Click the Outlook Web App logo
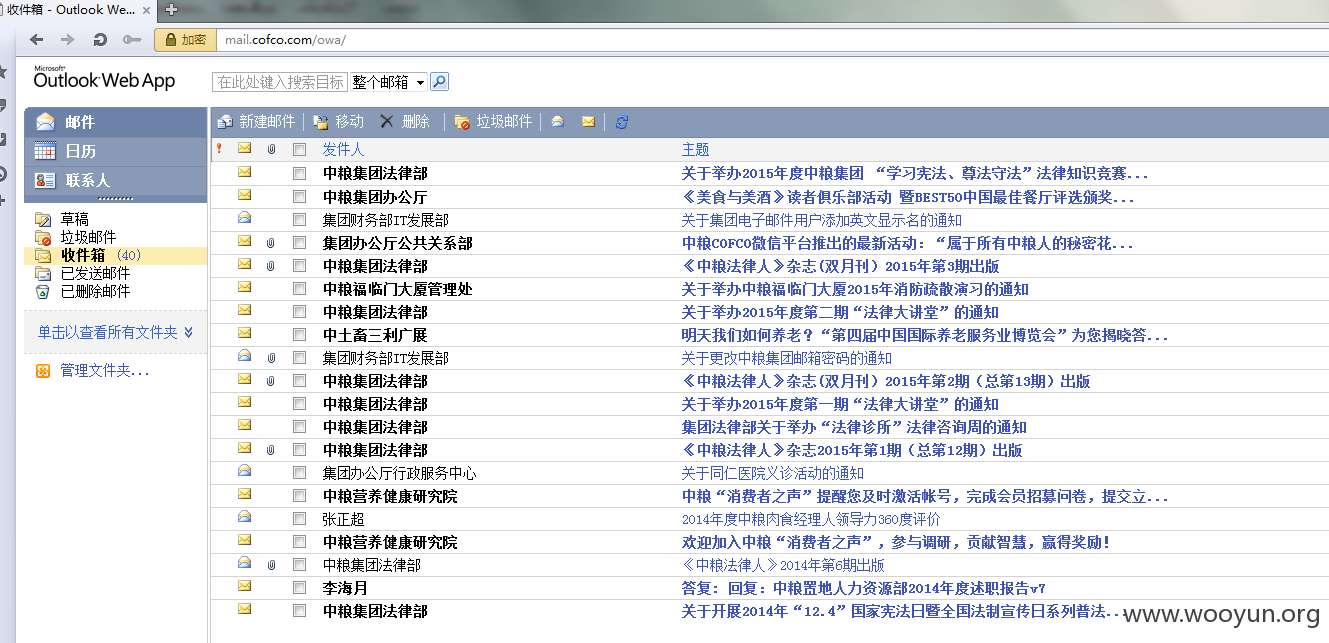Image resolution: width=1329 pixels, height=643 pixels. coord(104,79)
